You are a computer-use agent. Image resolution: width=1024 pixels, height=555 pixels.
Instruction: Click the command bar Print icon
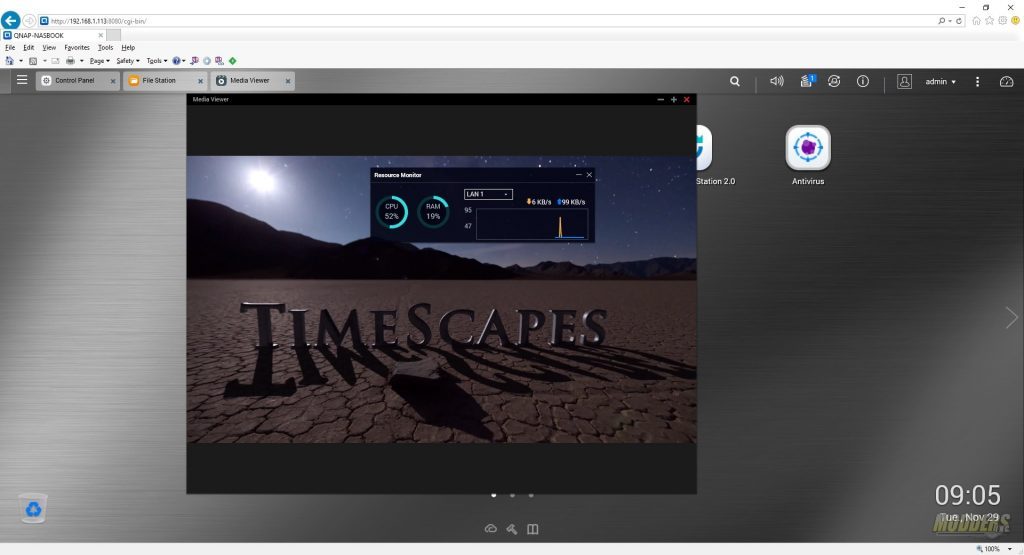tap(70, 61)
